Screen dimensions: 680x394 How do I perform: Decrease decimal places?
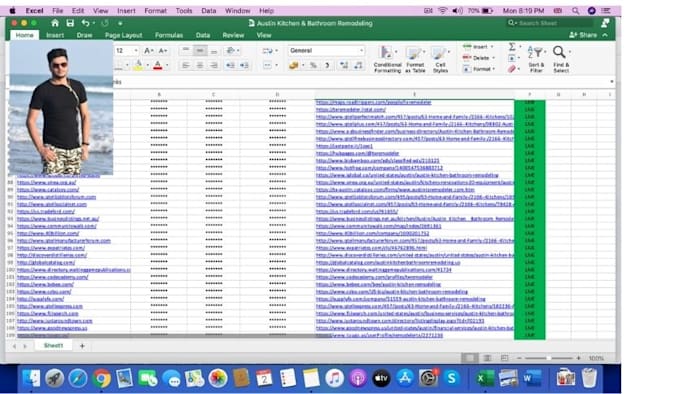click(x=358, y=65)
